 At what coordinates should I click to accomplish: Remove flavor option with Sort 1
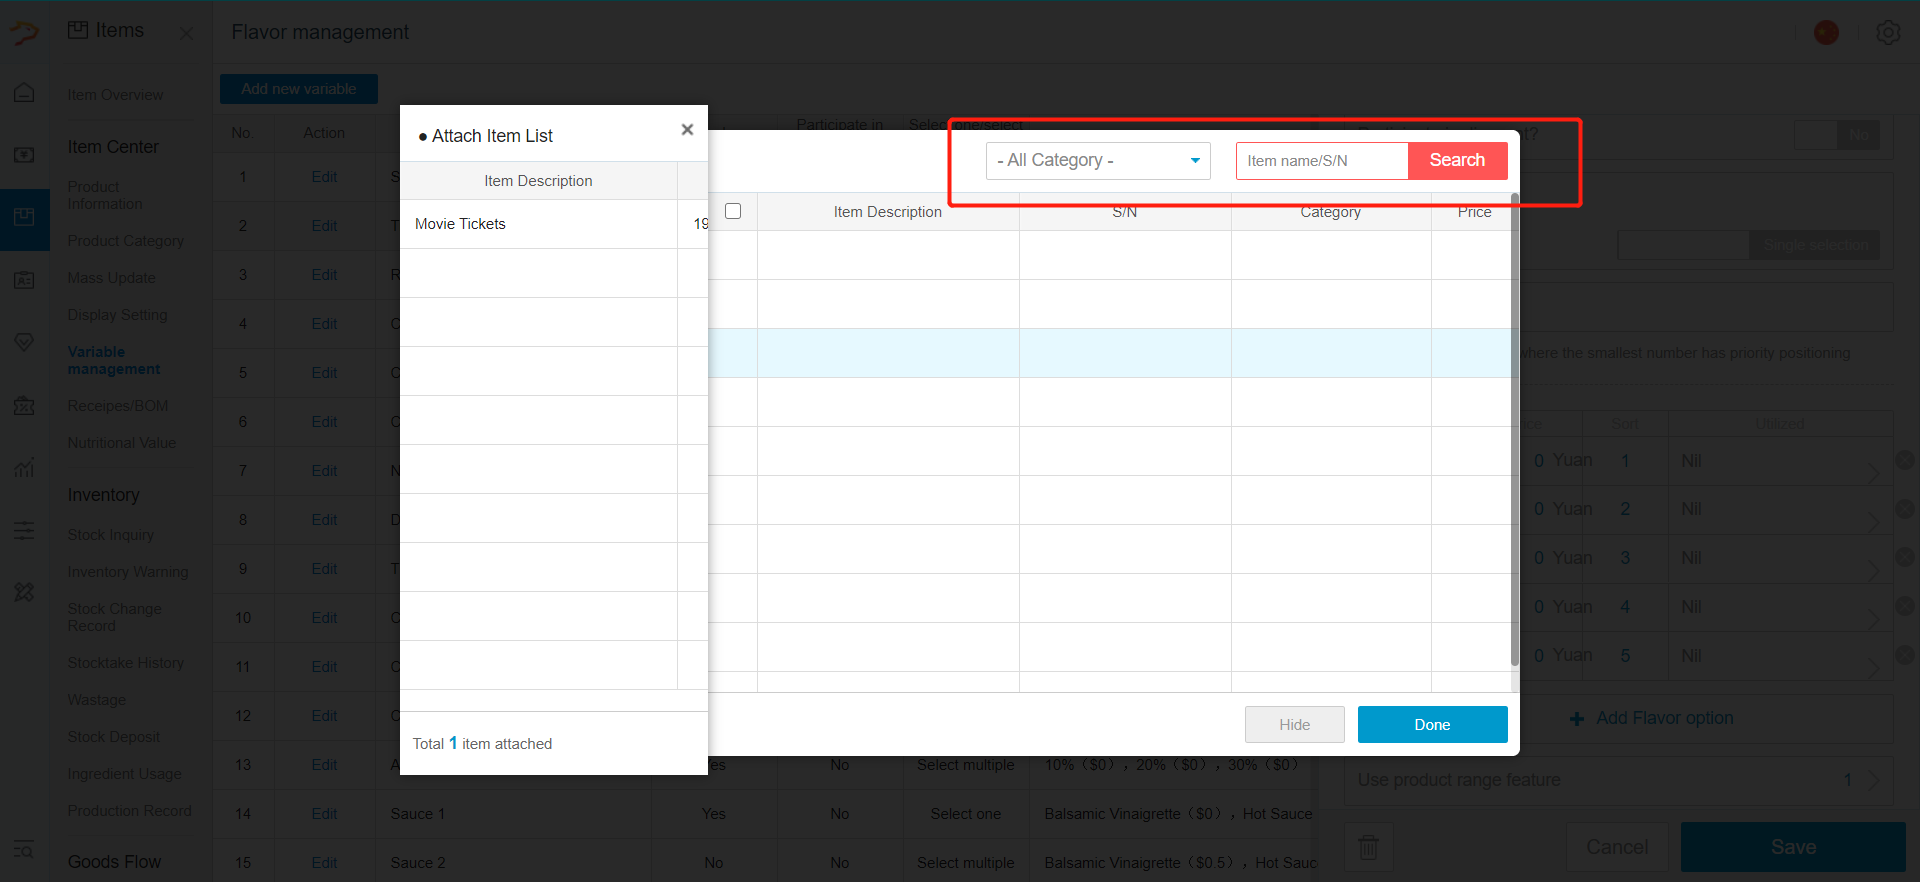pos(1904,460)
